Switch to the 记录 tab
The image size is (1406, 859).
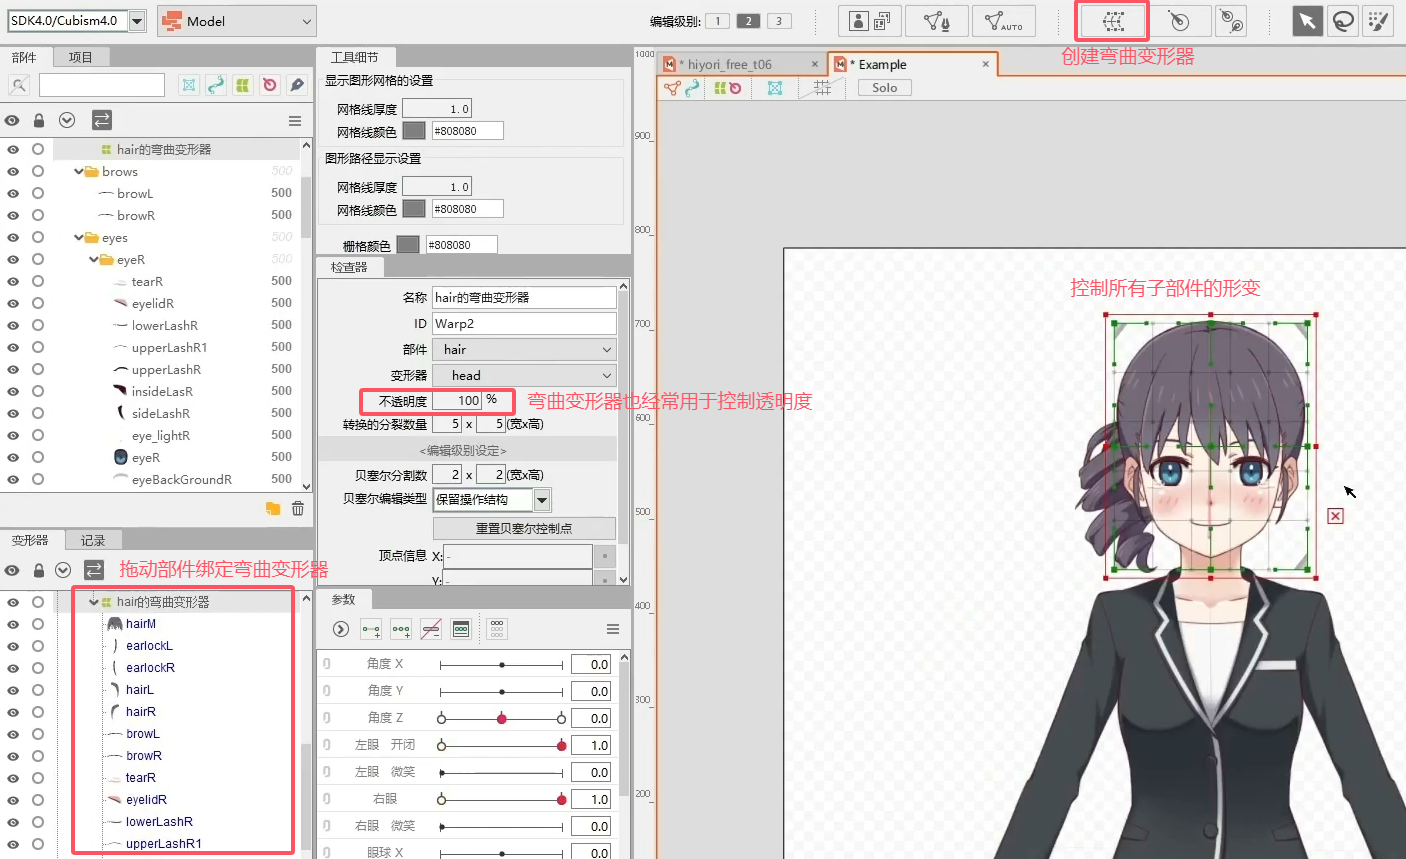93,540
